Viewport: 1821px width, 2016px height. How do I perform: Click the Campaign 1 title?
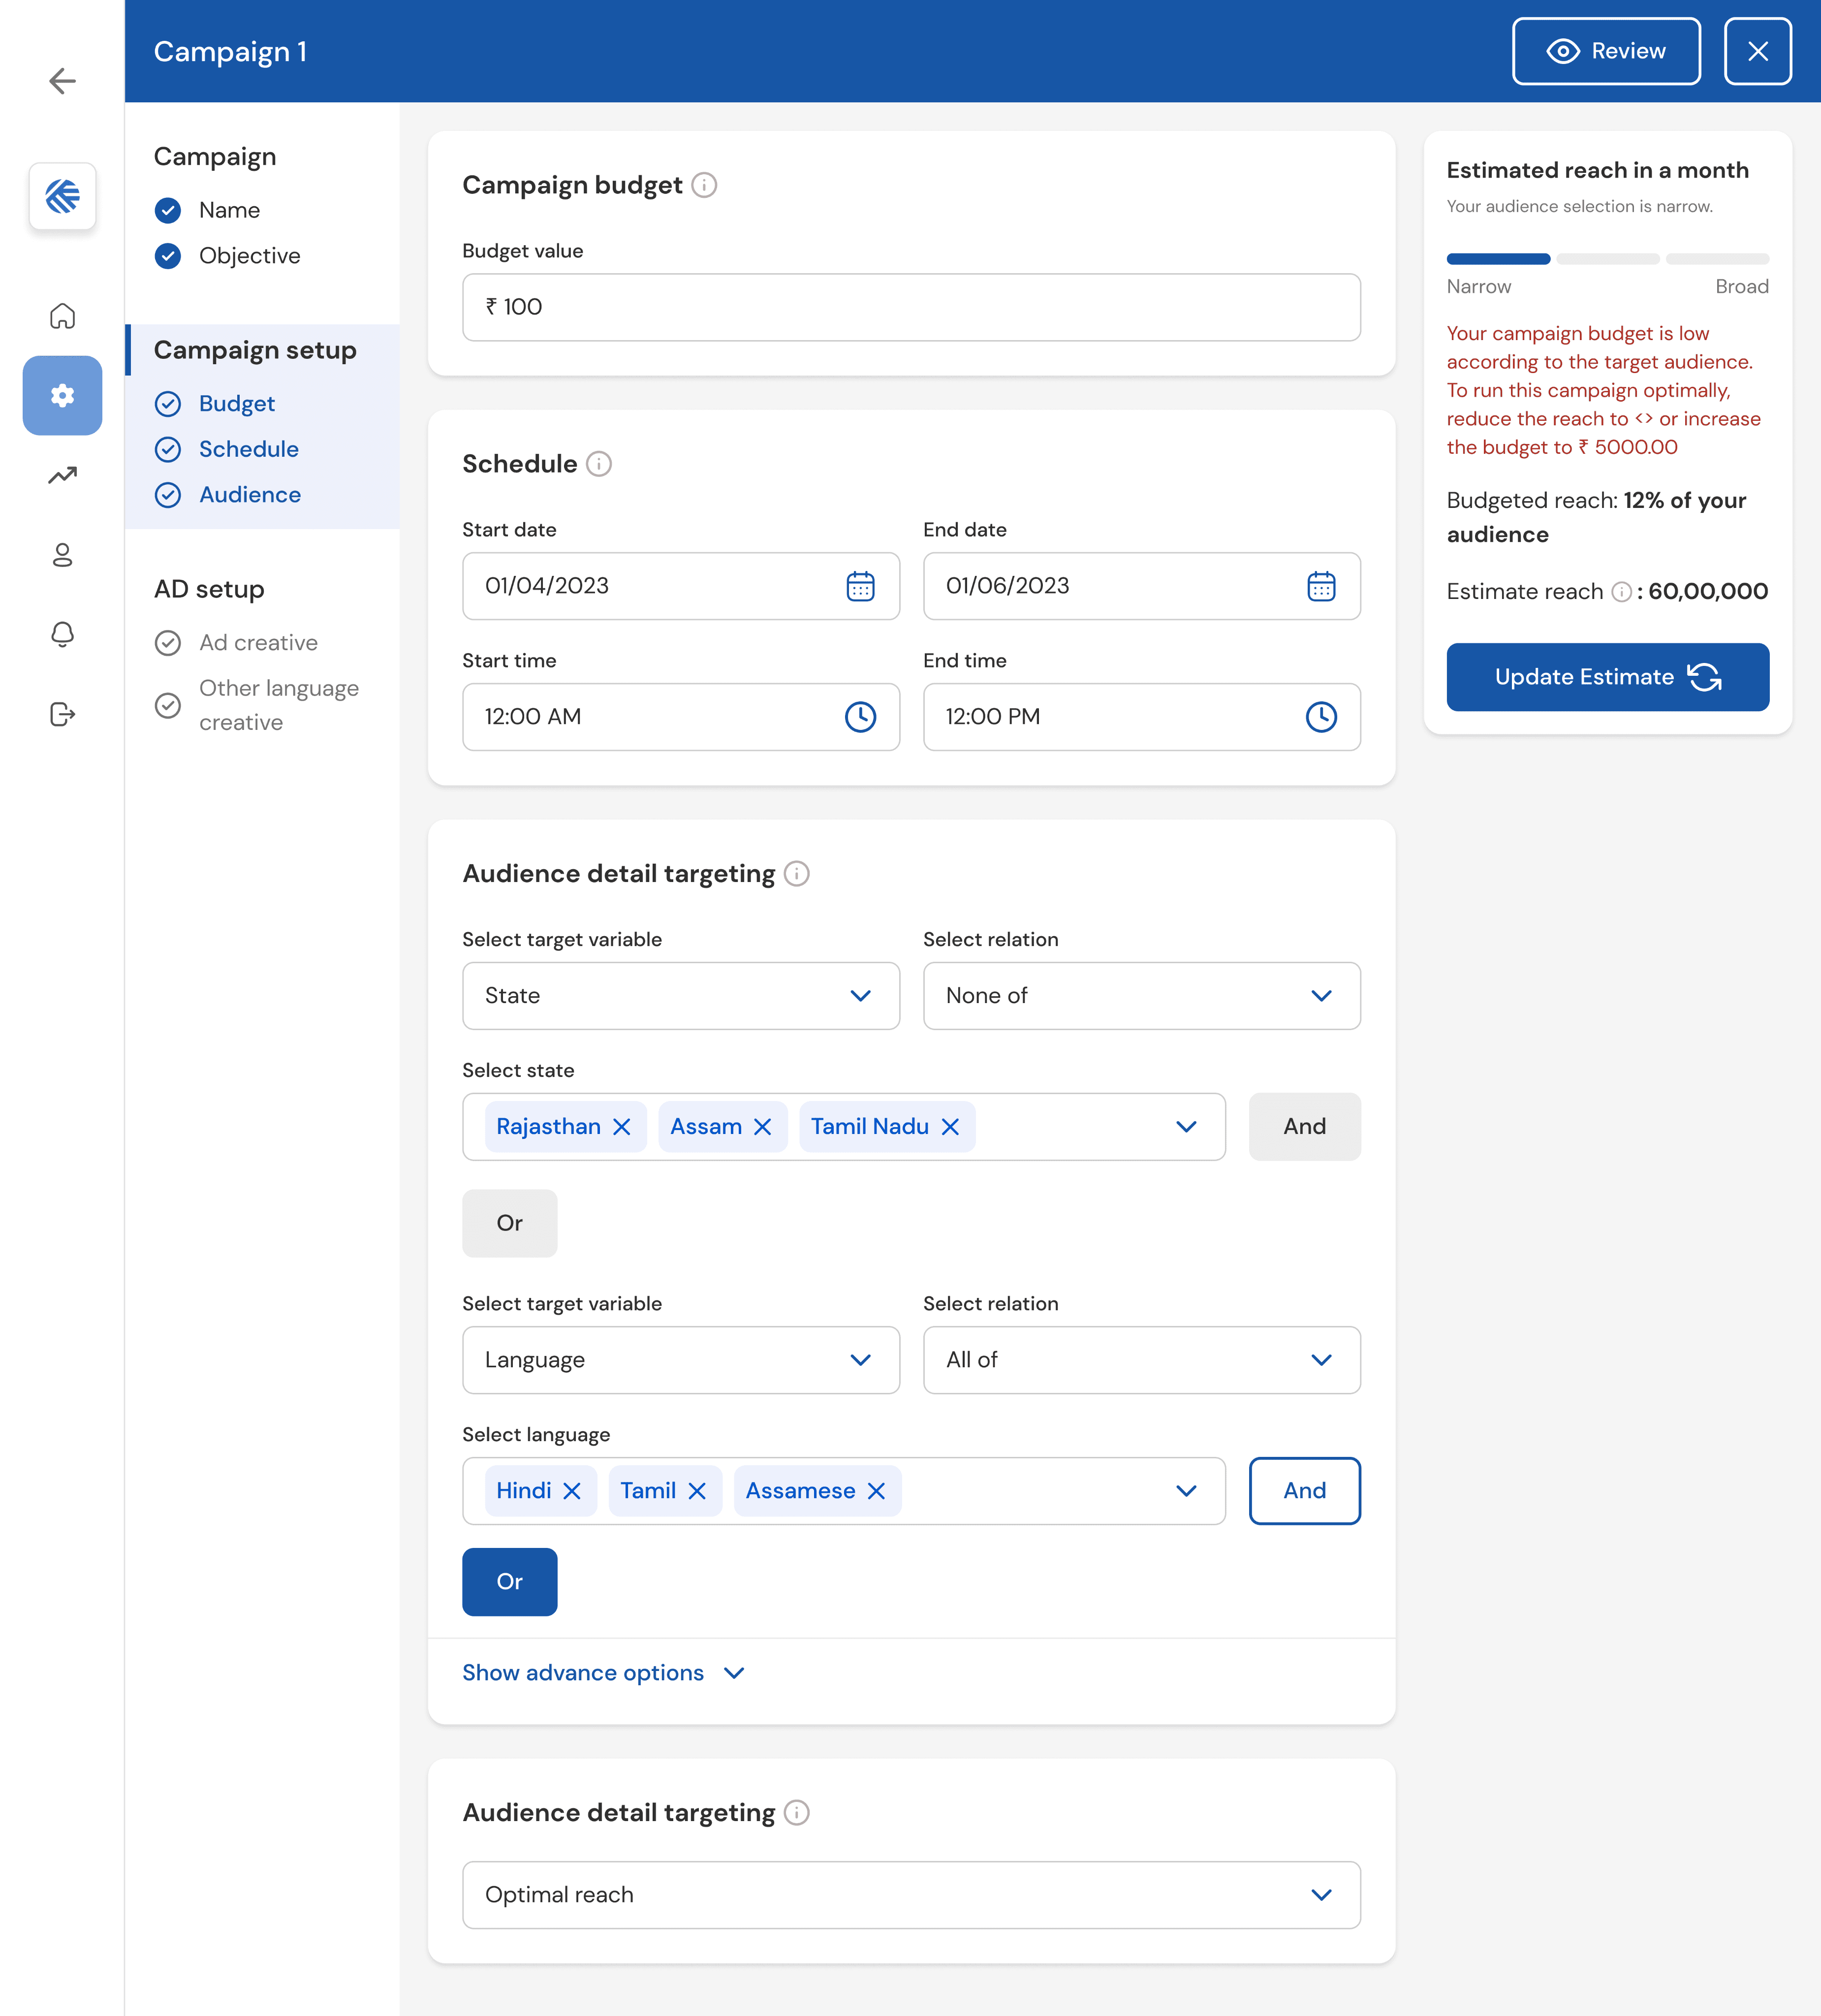tap(230, 51)
